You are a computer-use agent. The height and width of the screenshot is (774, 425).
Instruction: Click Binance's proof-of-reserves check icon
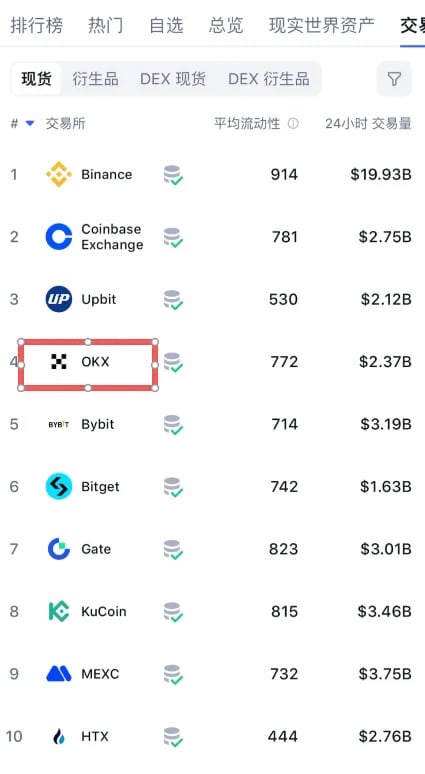point(173,175)
